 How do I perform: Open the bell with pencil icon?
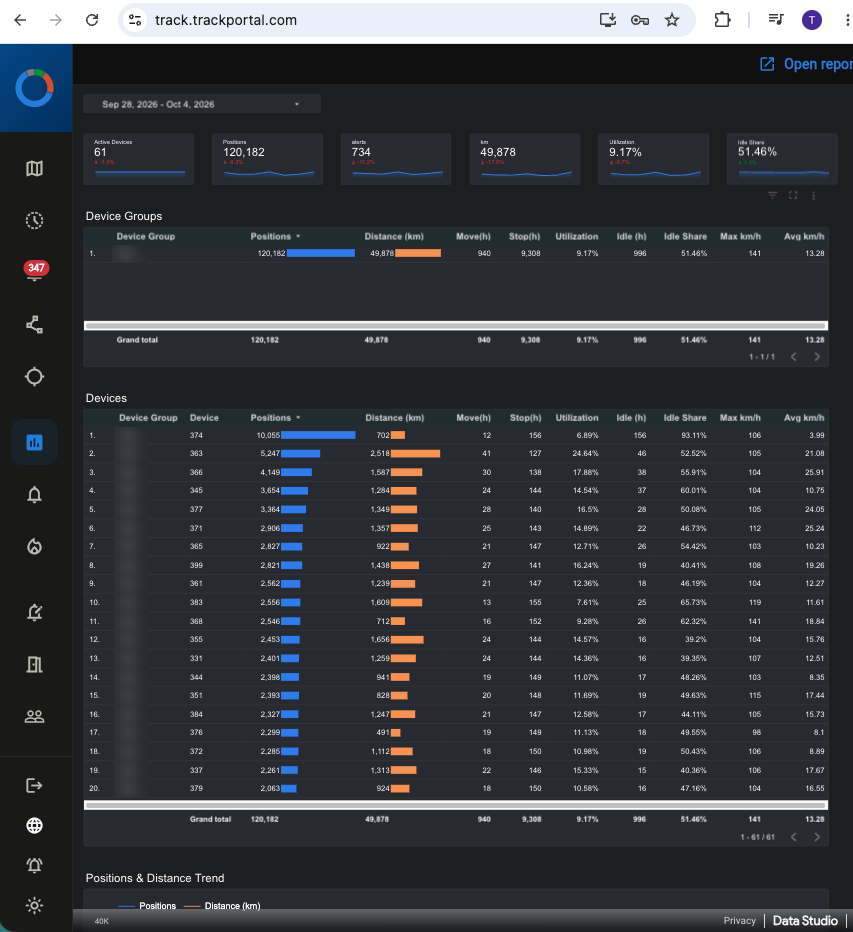pos(34,612)
